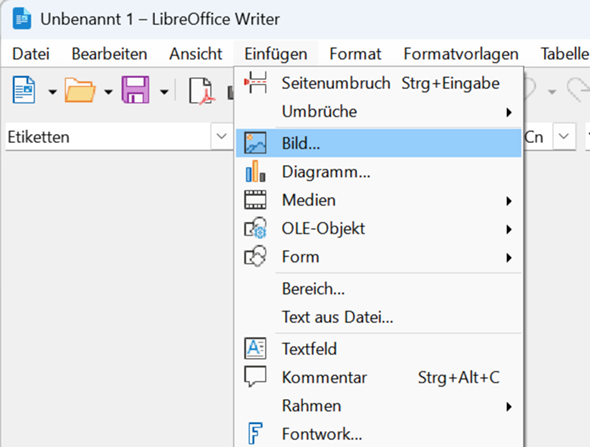
Task: Close the Einfügen menu via its header
Action: (276, 54)
